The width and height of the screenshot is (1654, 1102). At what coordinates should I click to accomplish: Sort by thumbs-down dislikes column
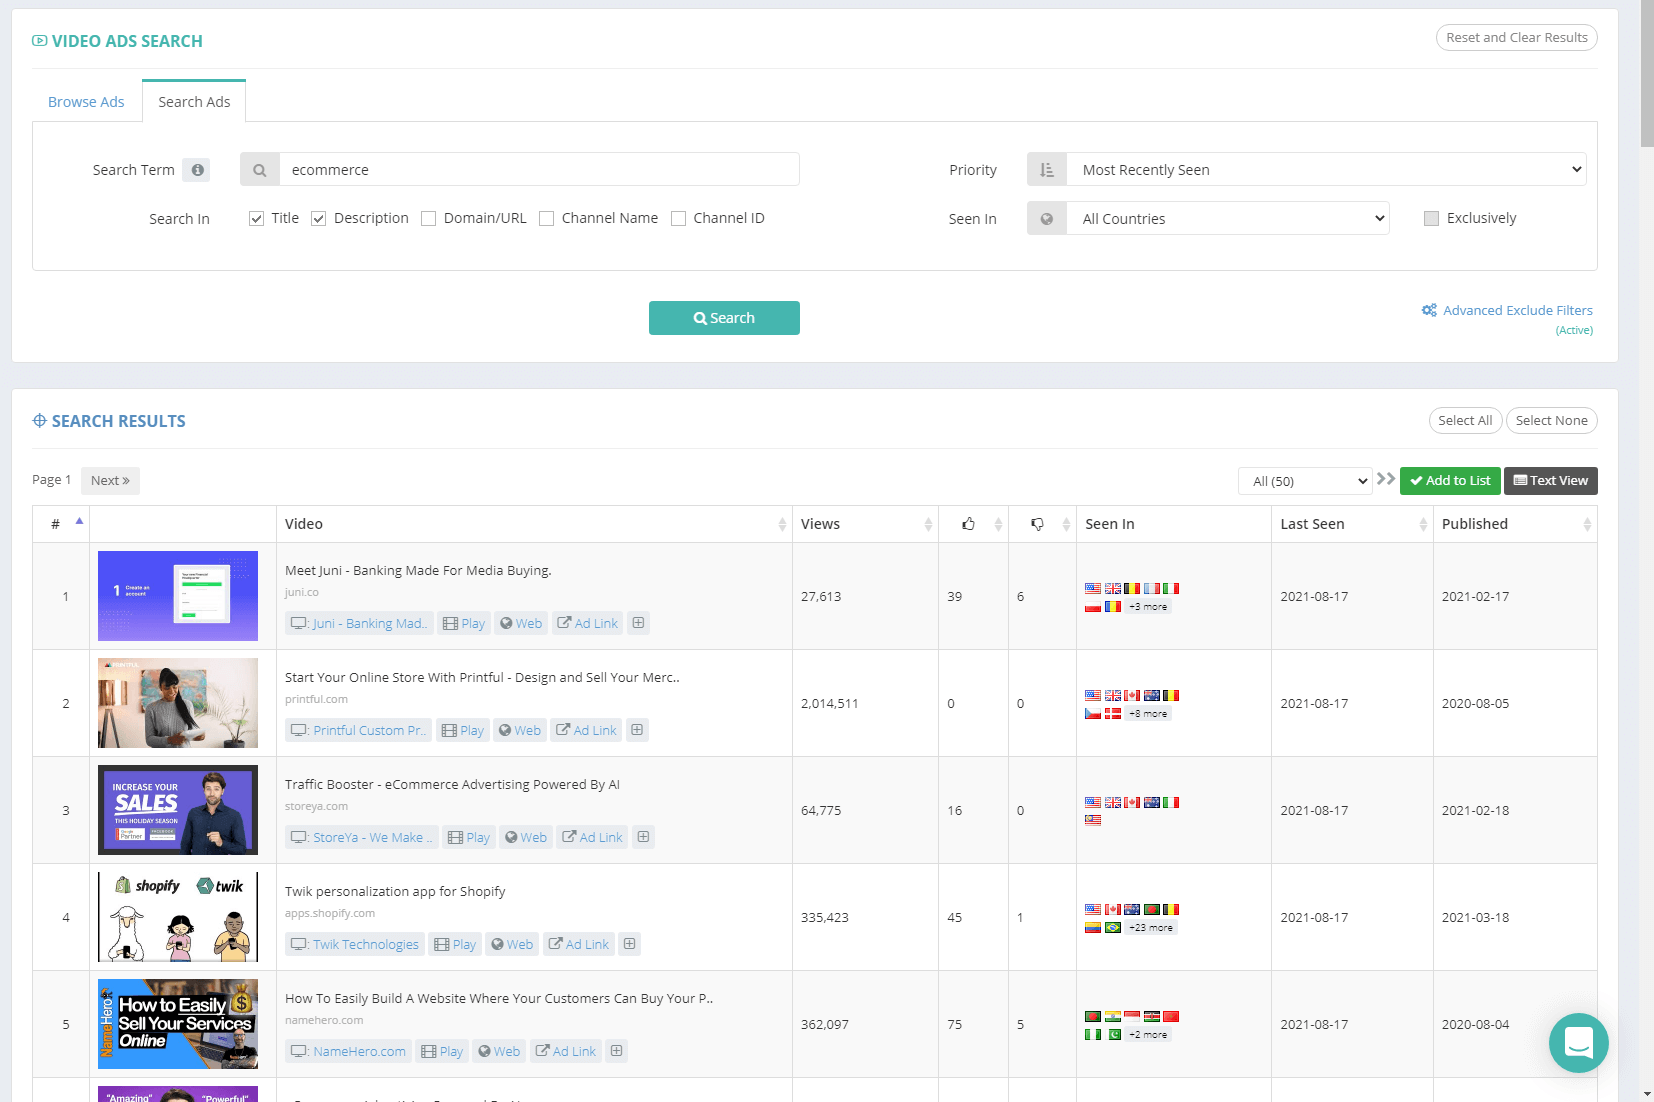pos(1037,524)
